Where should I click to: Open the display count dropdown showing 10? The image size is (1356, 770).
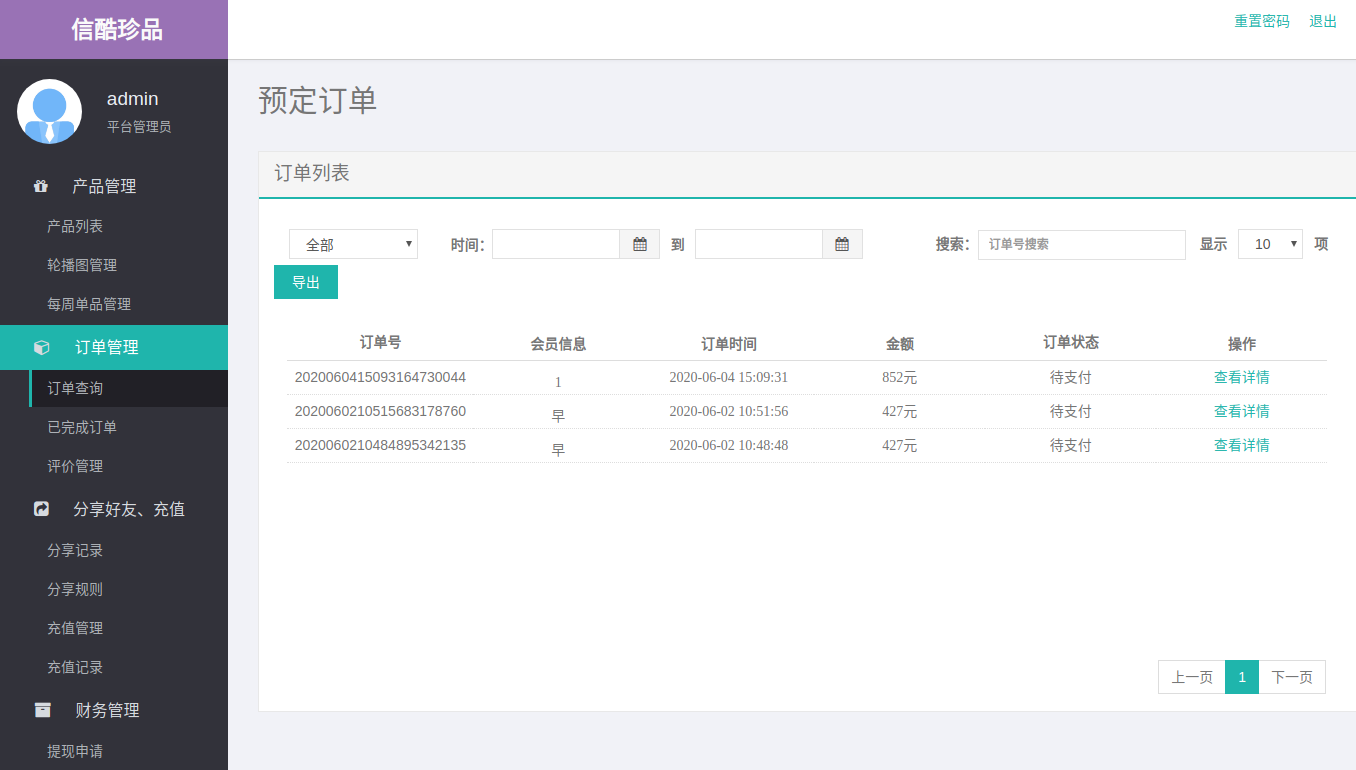coord(1269,244)
